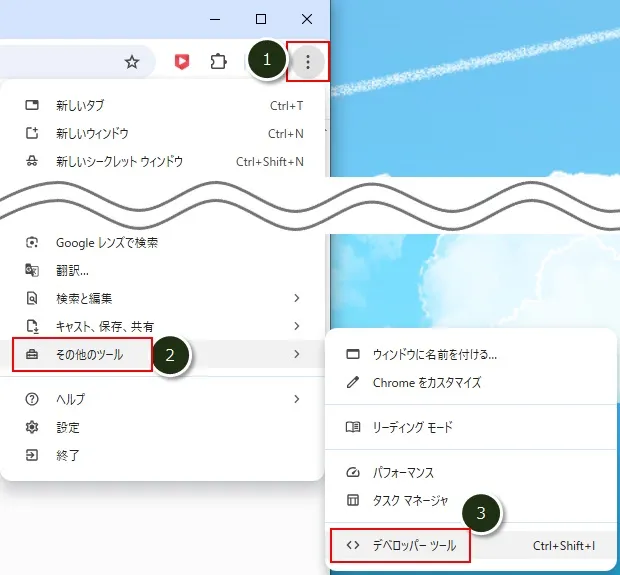
Task: Click 終了 to exit Chrome
Action: (68, 455)
